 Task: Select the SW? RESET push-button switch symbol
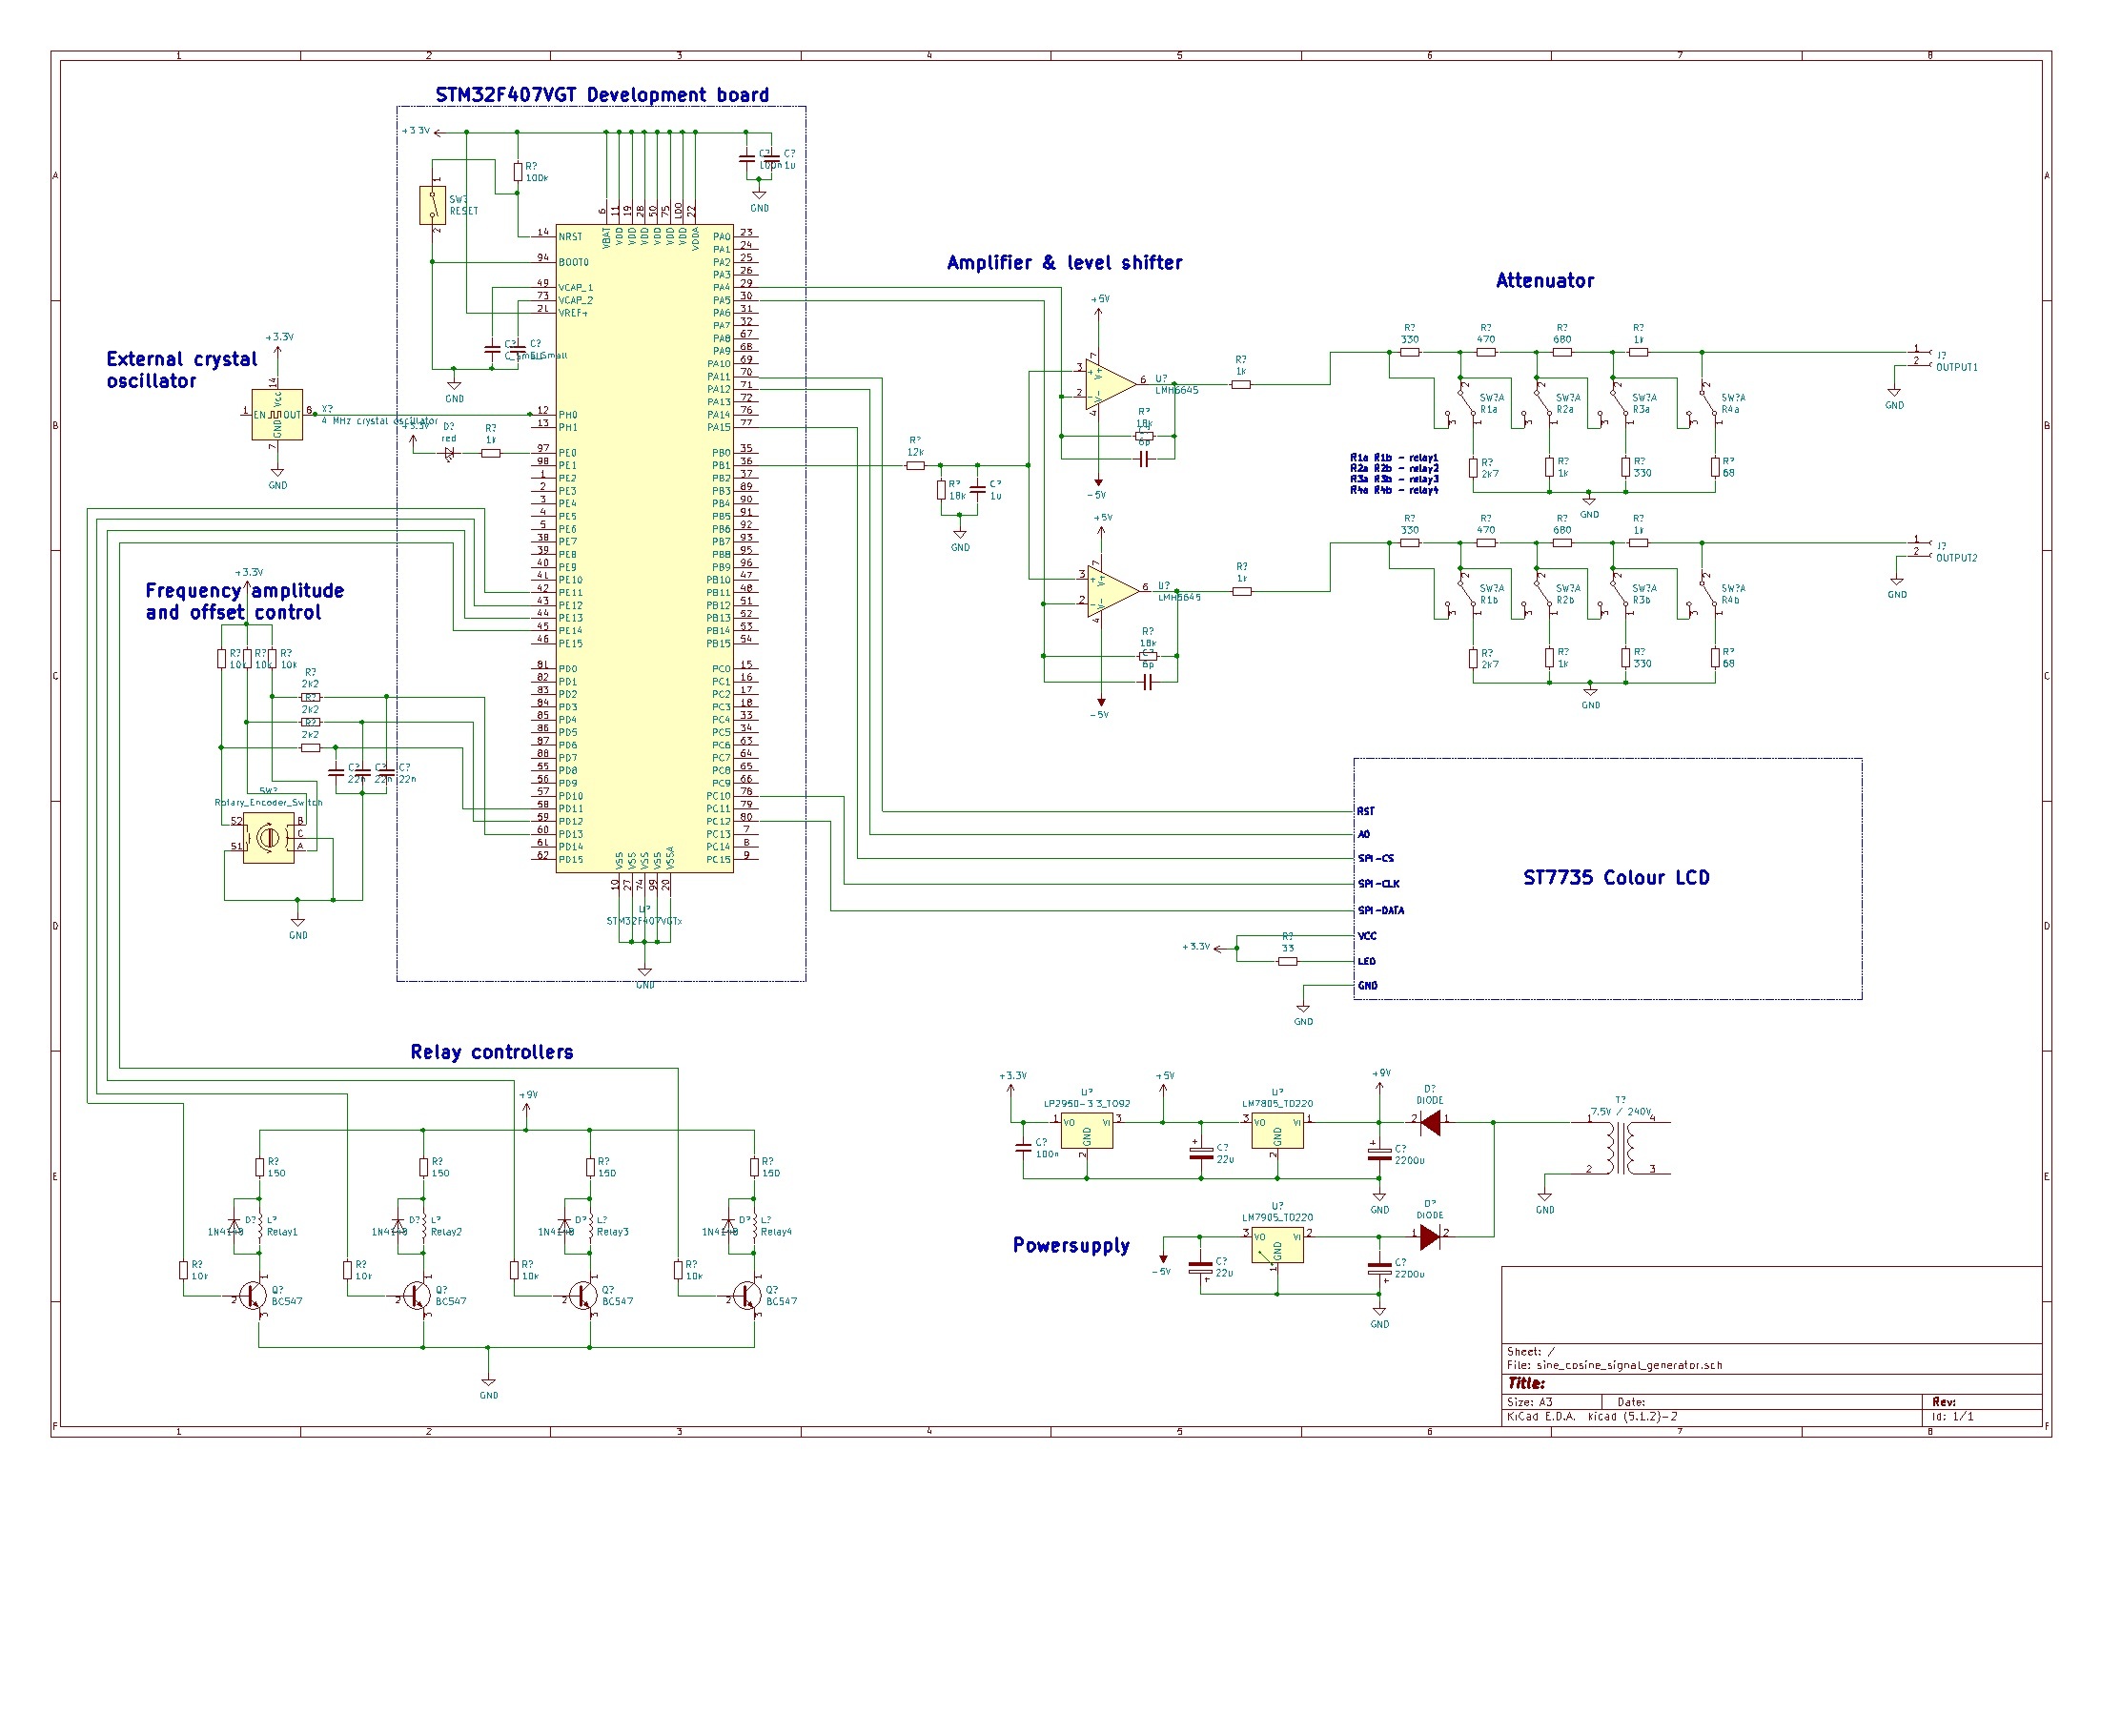pyautogui.click(x=433, y=205)
